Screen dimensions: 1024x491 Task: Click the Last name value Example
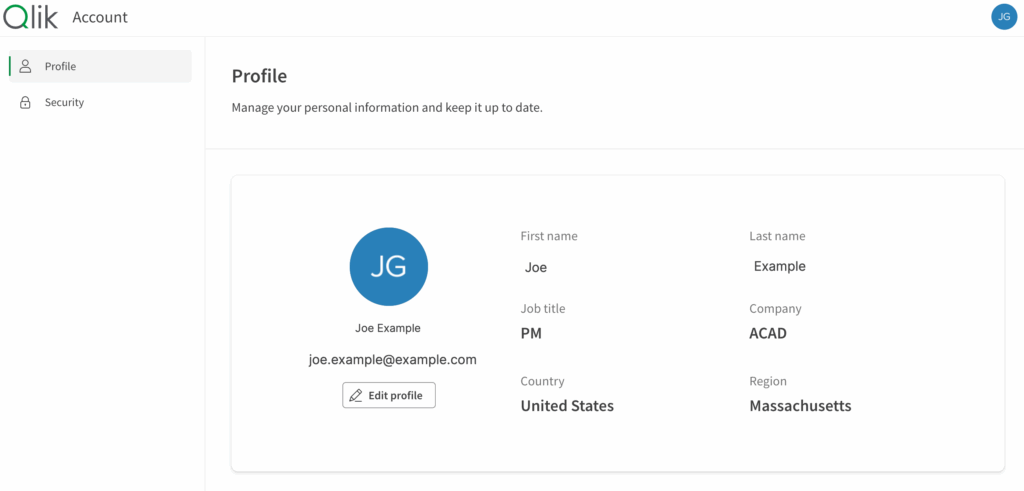point(779,267)
